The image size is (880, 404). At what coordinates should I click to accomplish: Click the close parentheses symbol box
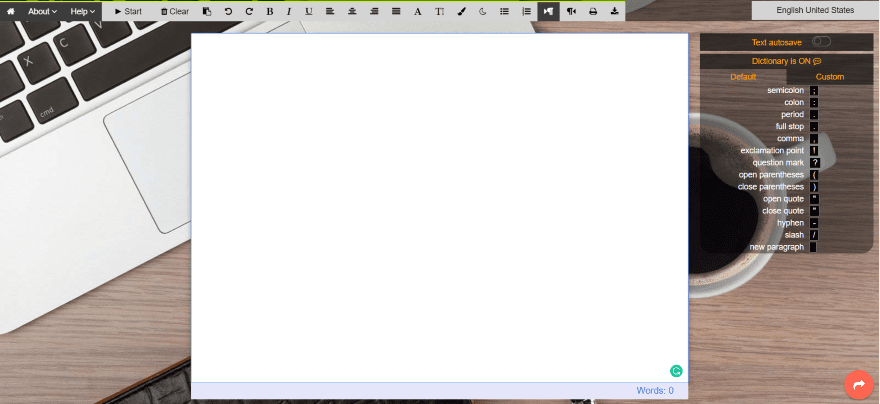coord(814,187)
